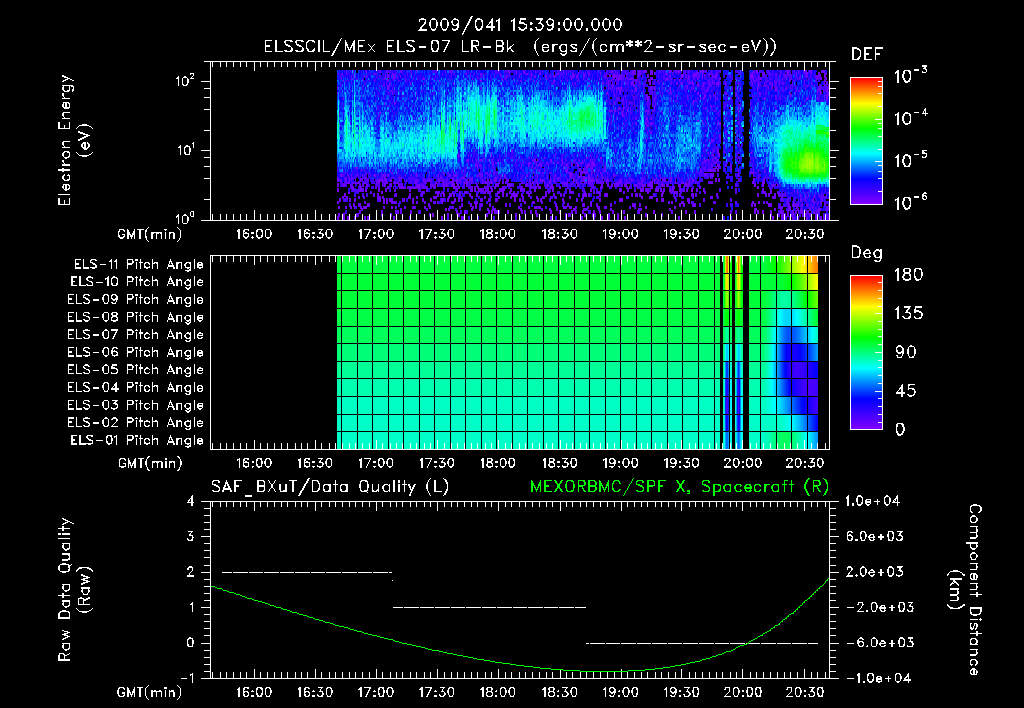The height and width of the screenshot is (708, 1024).
Task: Select the 'ELS-11 Pitch Angle' row label
Action: pyautogui.click(x=138, y=265)
